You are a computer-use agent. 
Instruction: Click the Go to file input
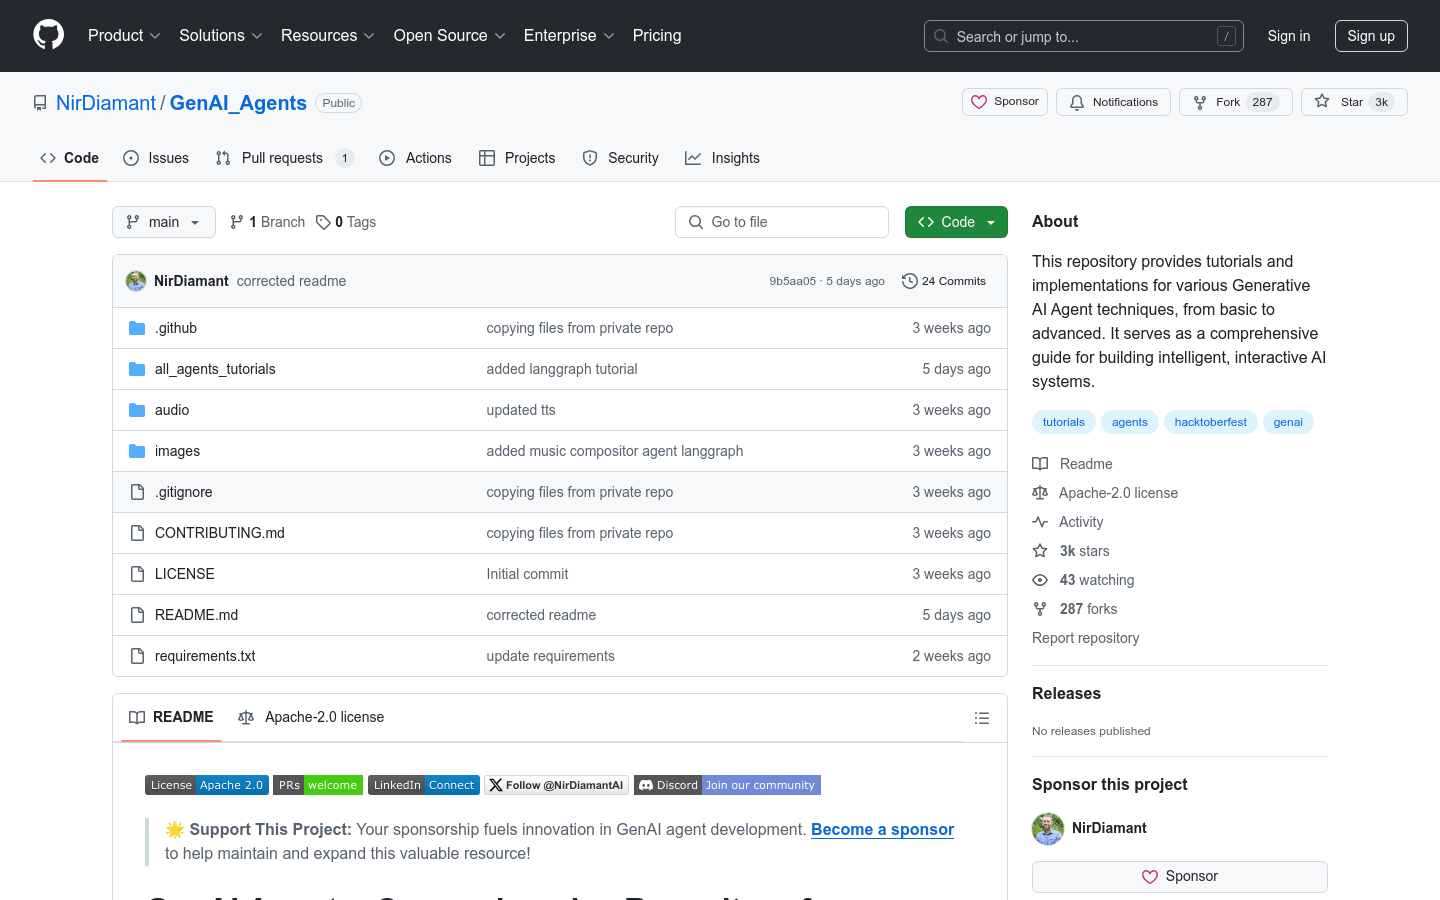tap(782, 222)
